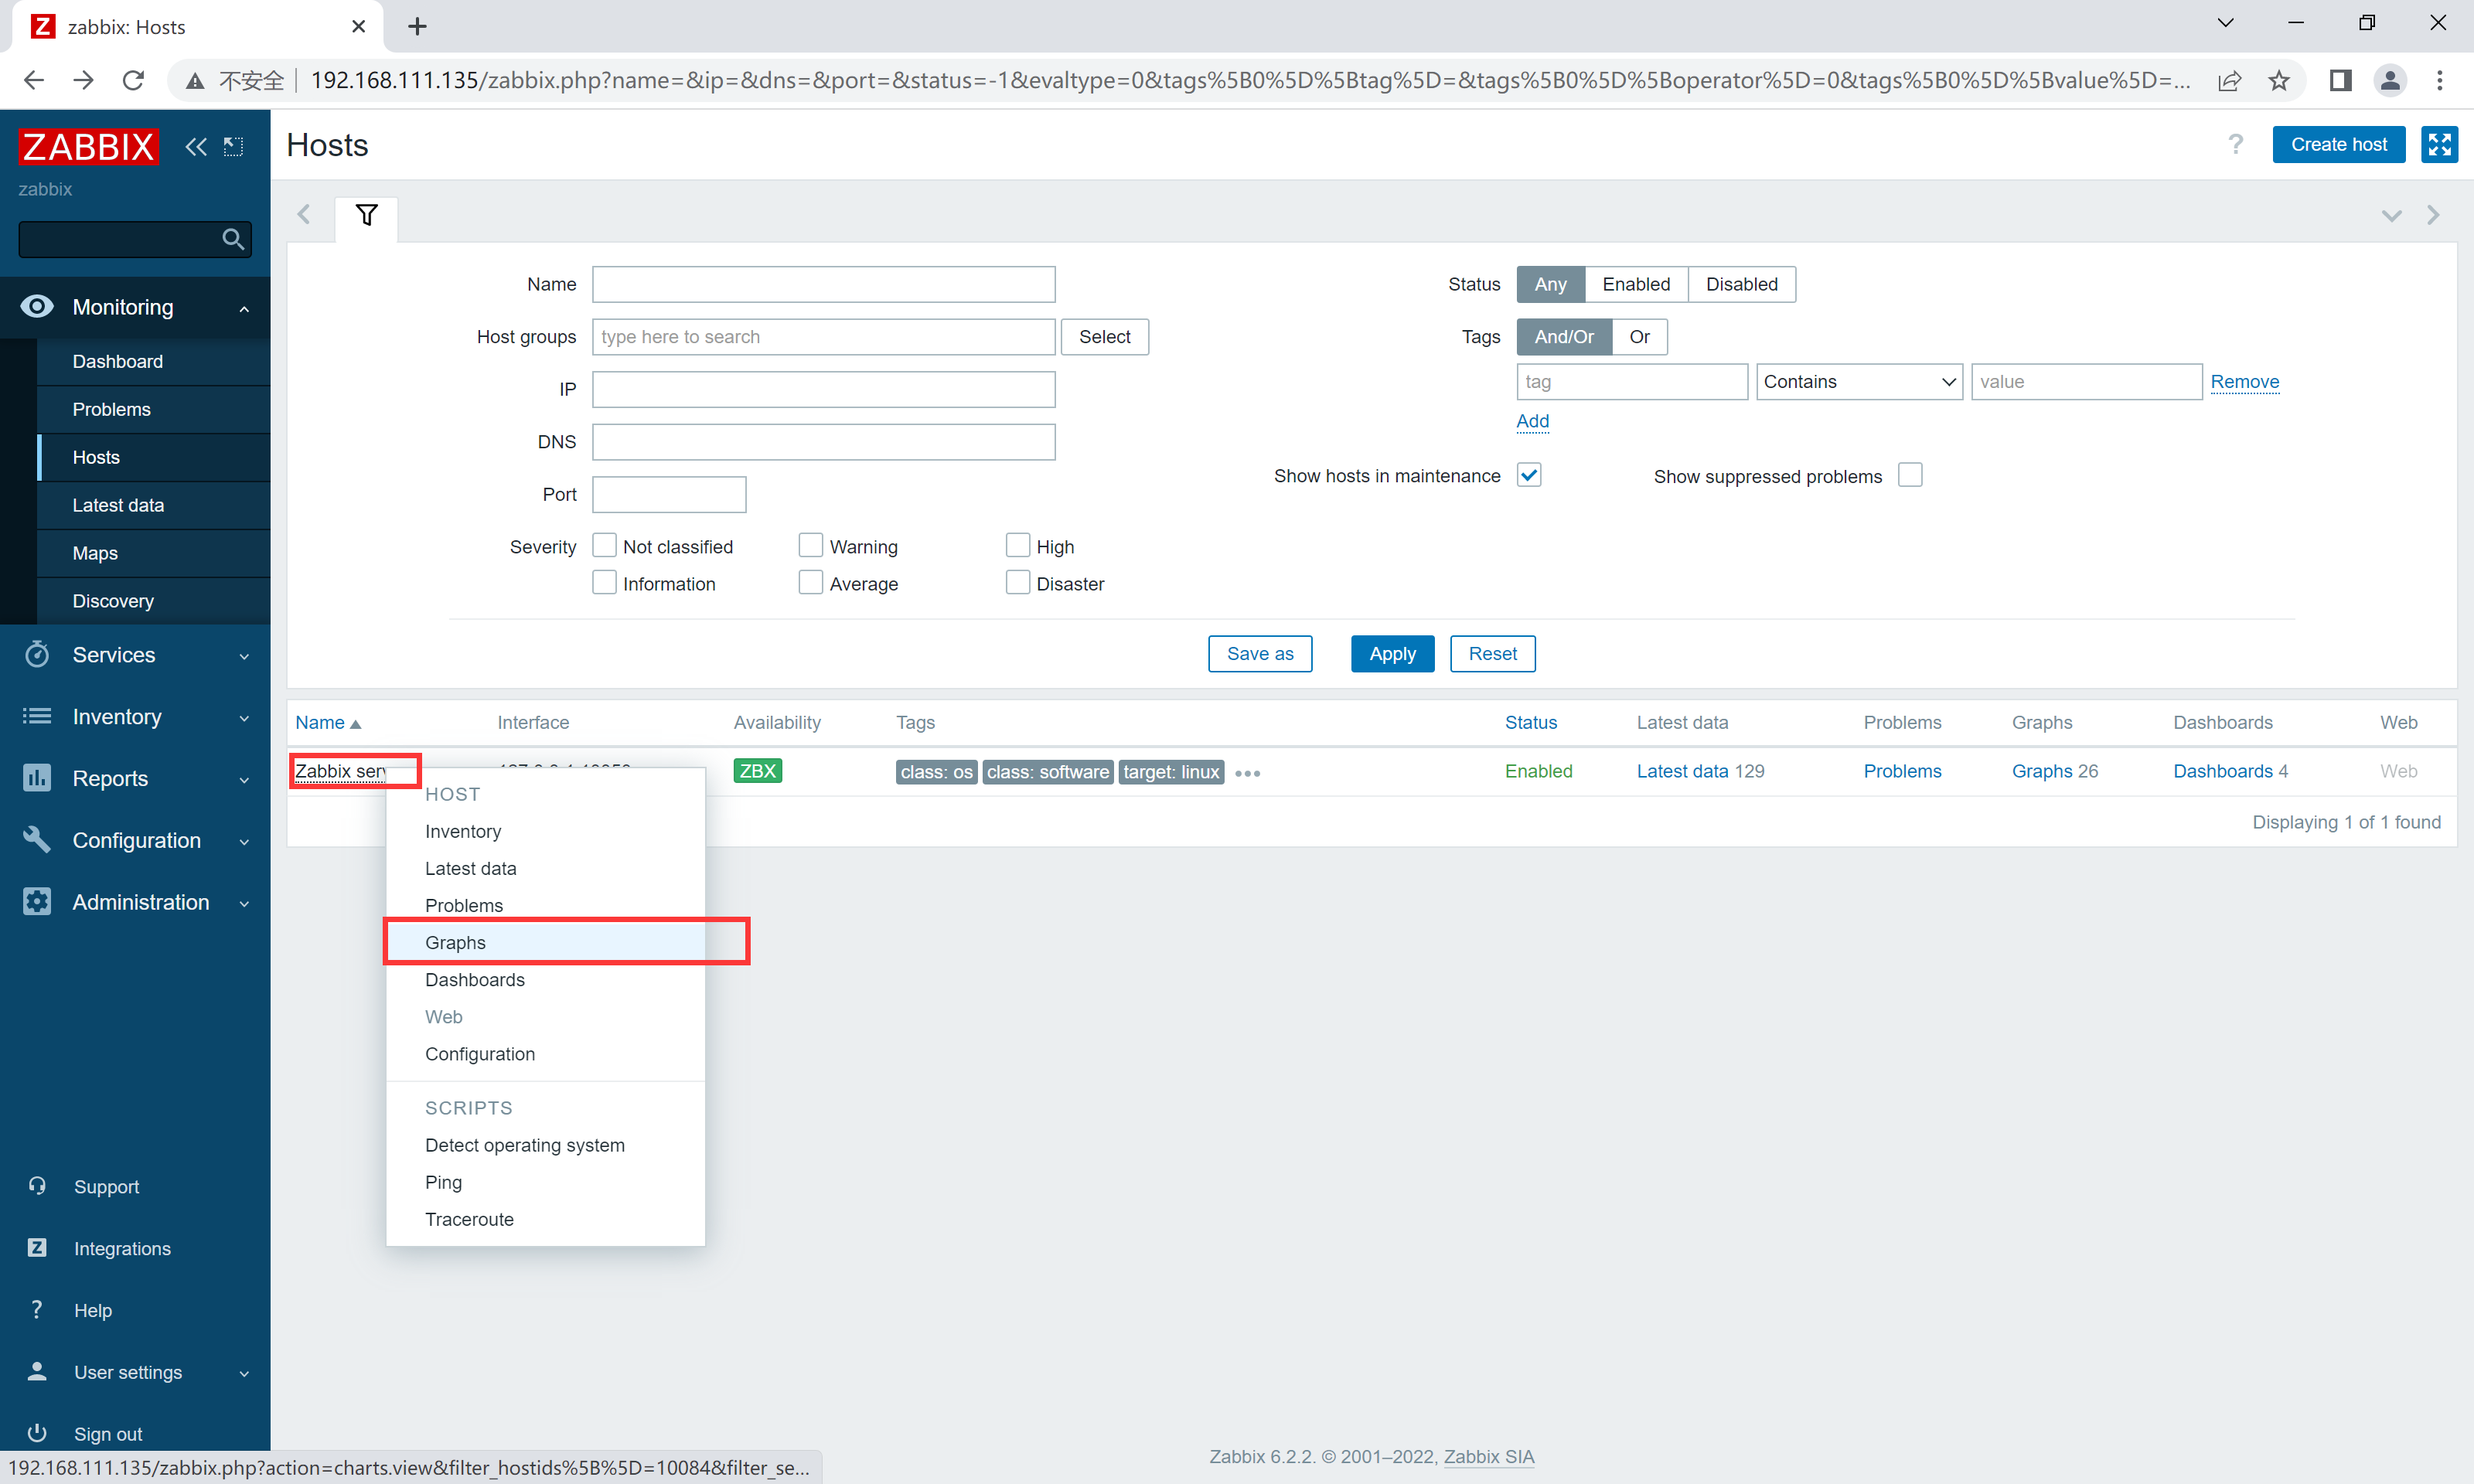Click the sidebar search magnifier icon
Image resolution: width=2474 pixels, height=1484 pixels.
tap(233, 239)
